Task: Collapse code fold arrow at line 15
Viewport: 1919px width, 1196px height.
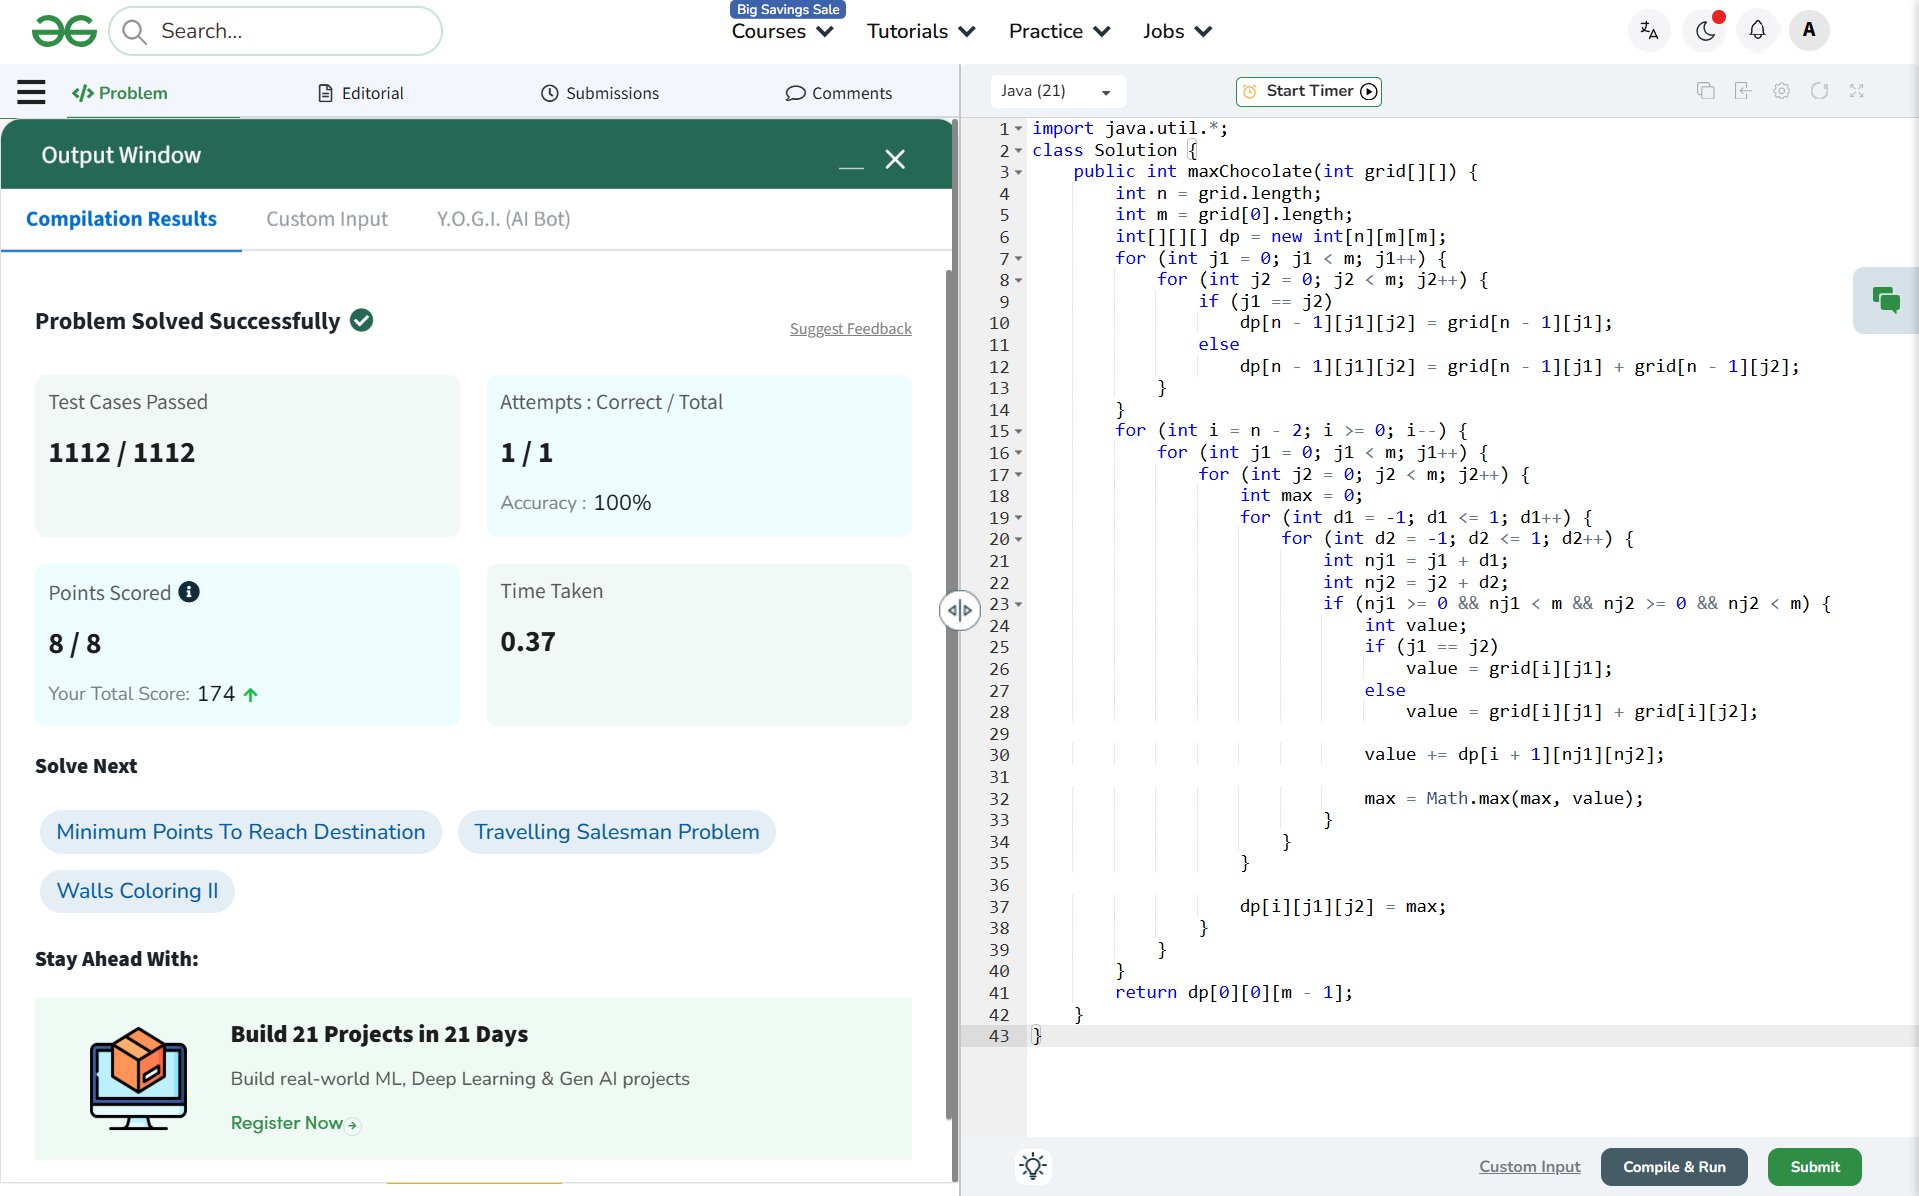Action: click(1018, 432)
